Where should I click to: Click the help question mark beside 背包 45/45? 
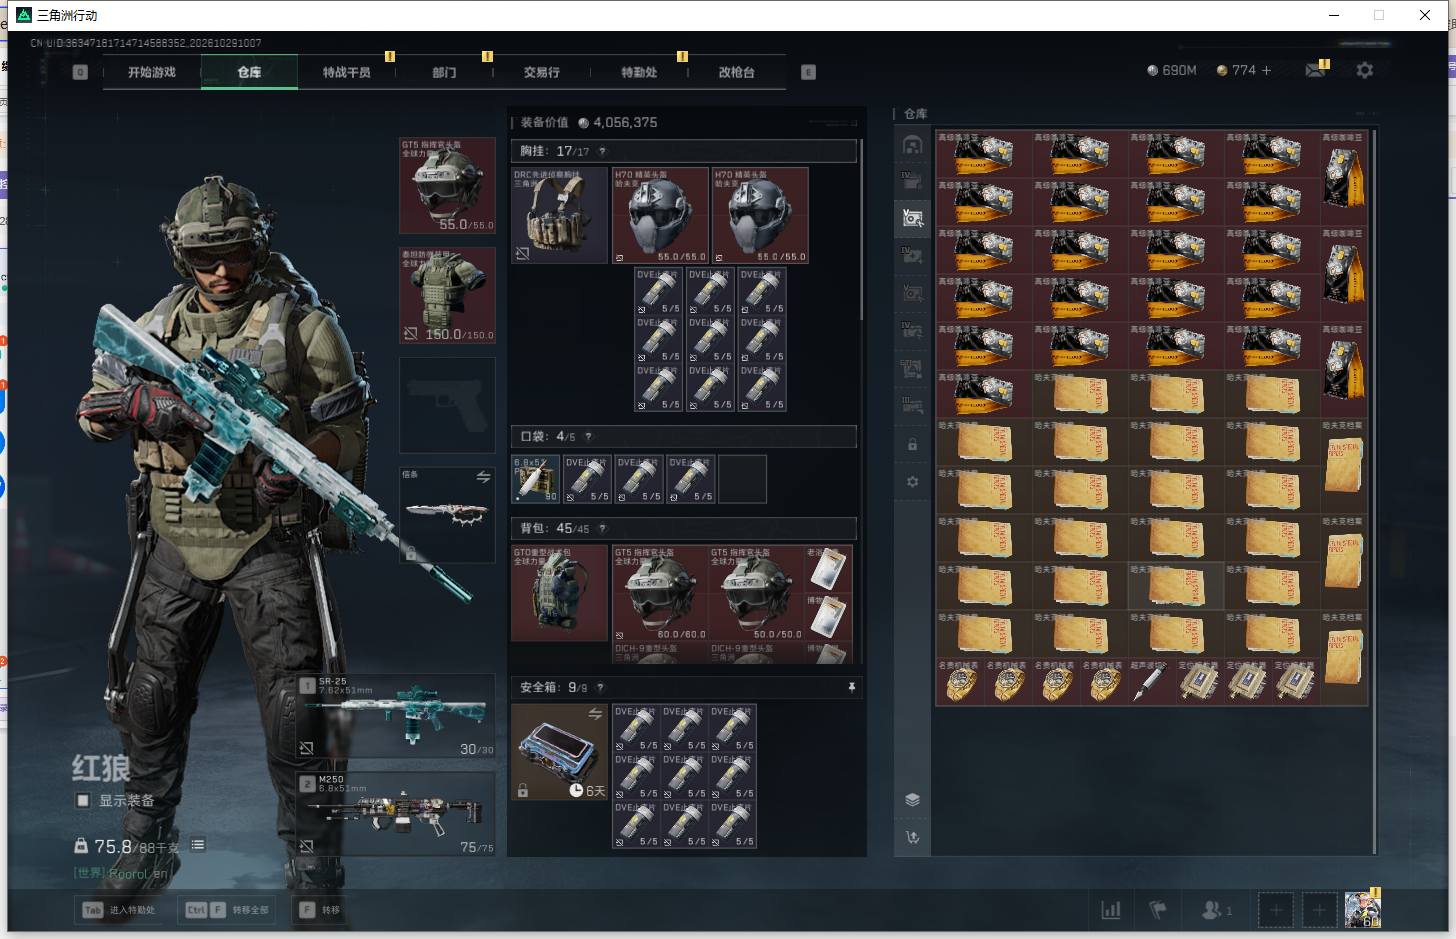point(602,528)
